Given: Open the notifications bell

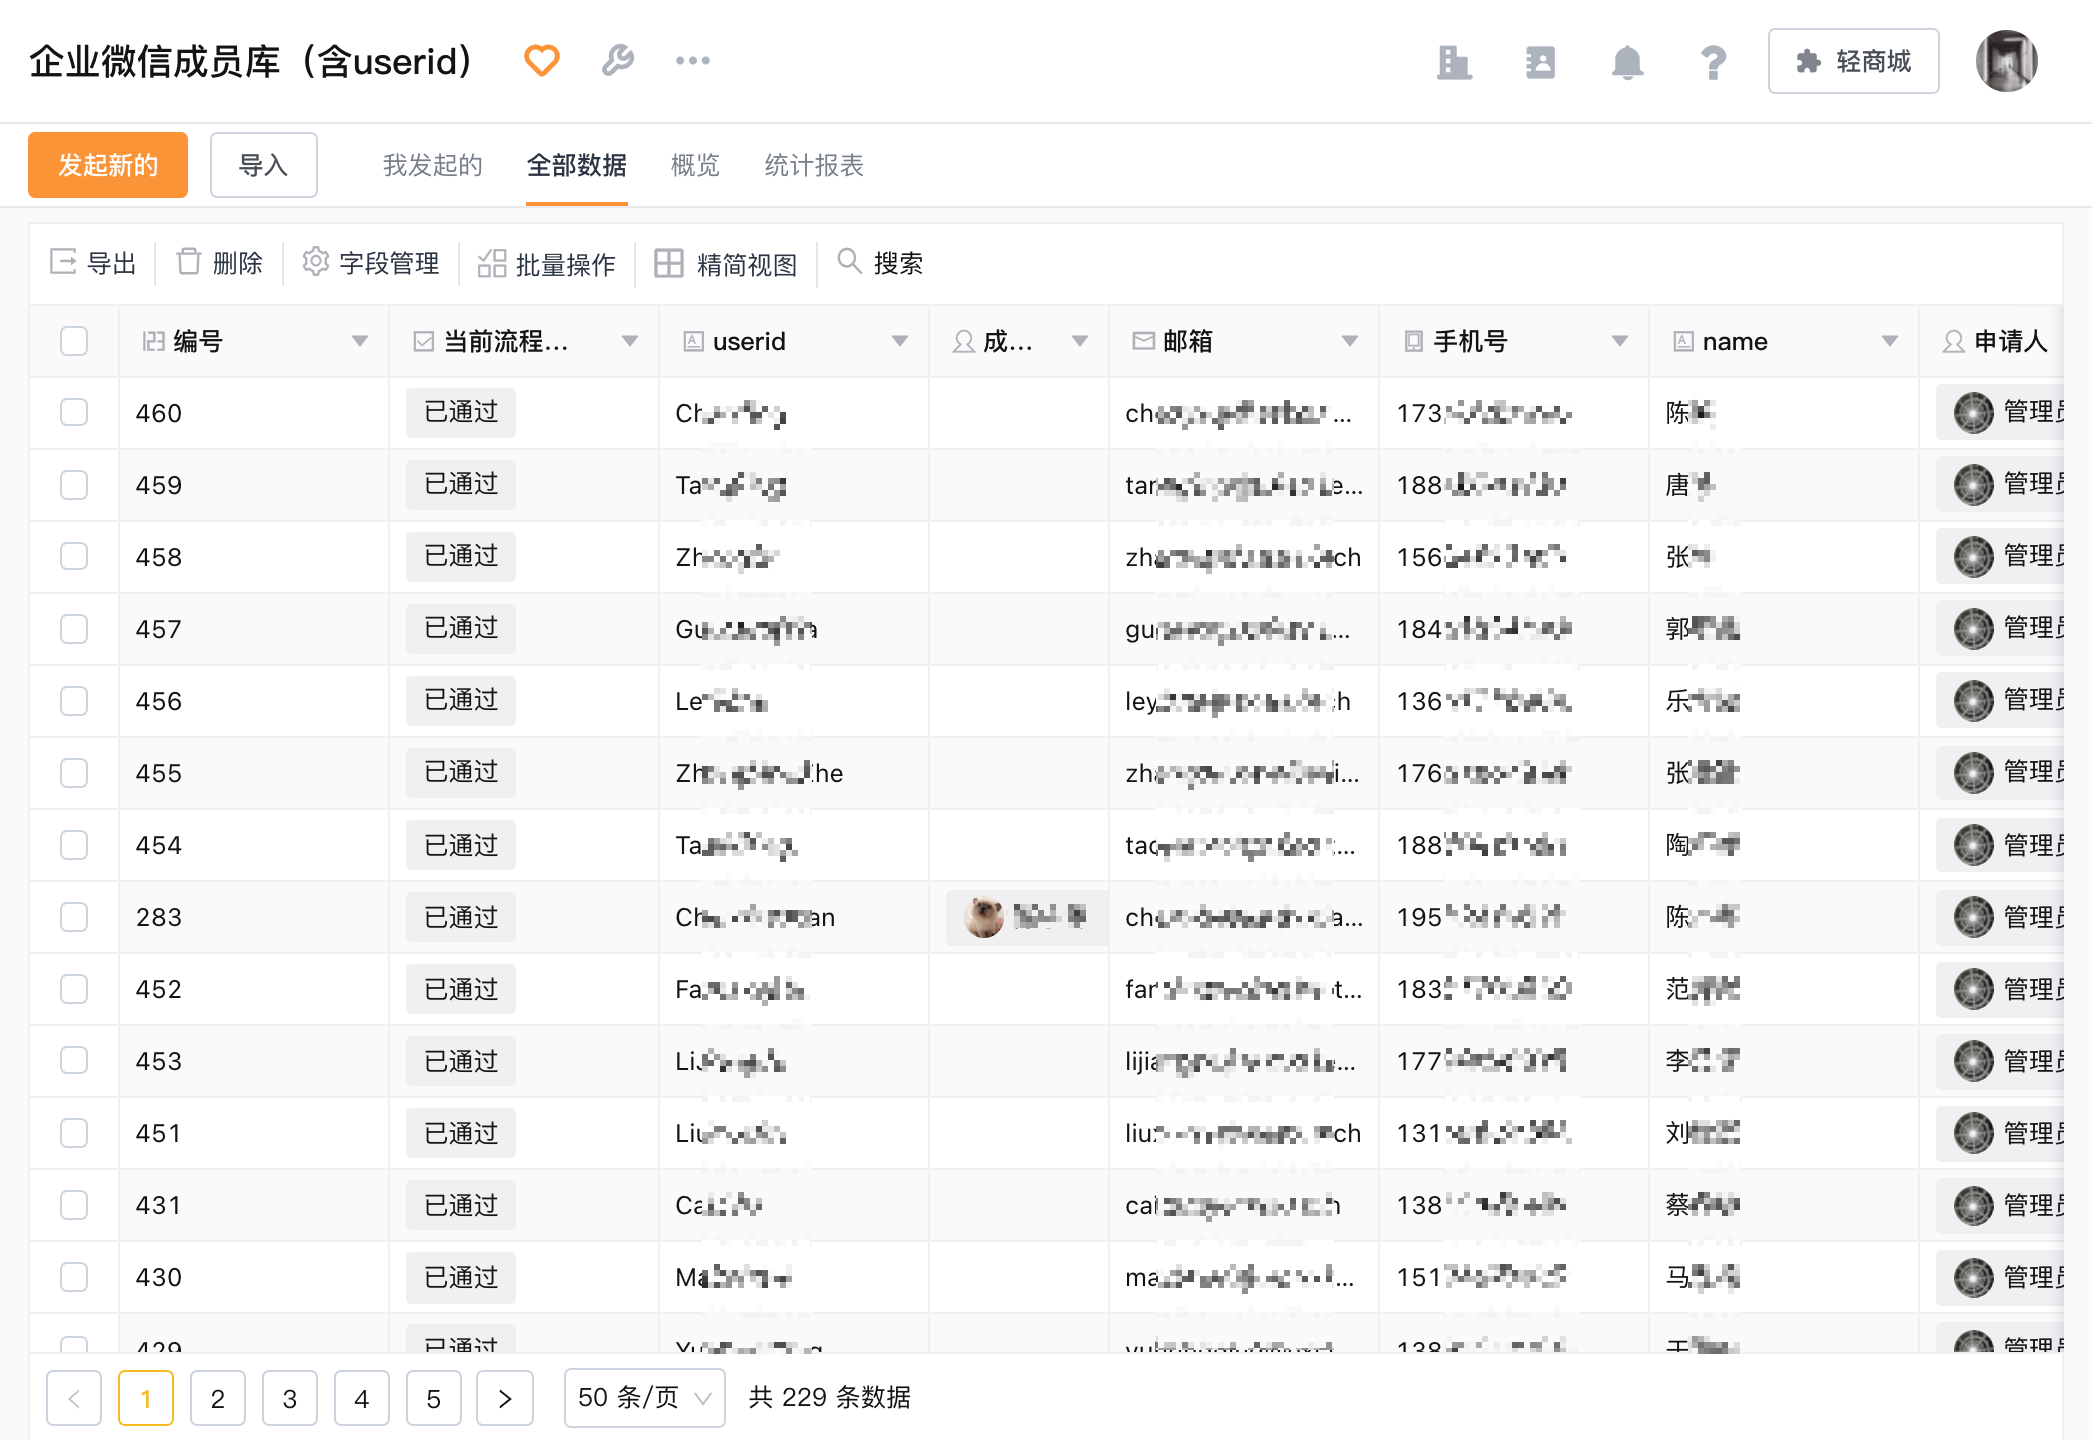Looking at the screenshot, I should (1627, 62).
